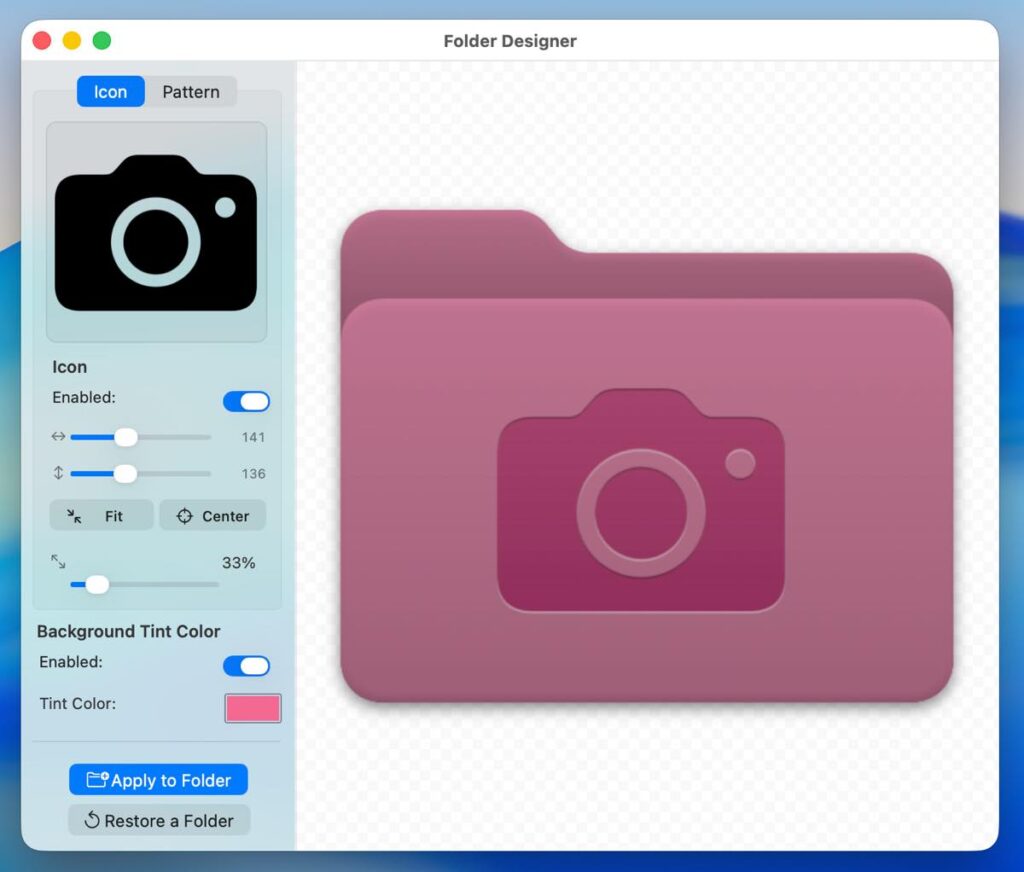Click the embossed camera on pink folder
The image size is (1024, 872).
coord(640,502)
